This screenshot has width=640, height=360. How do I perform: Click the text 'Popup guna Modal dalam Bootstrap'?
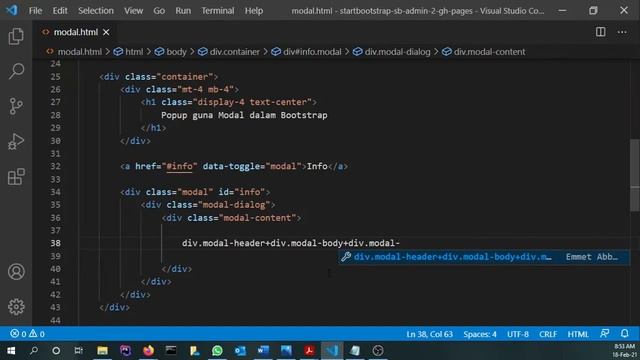244,115
